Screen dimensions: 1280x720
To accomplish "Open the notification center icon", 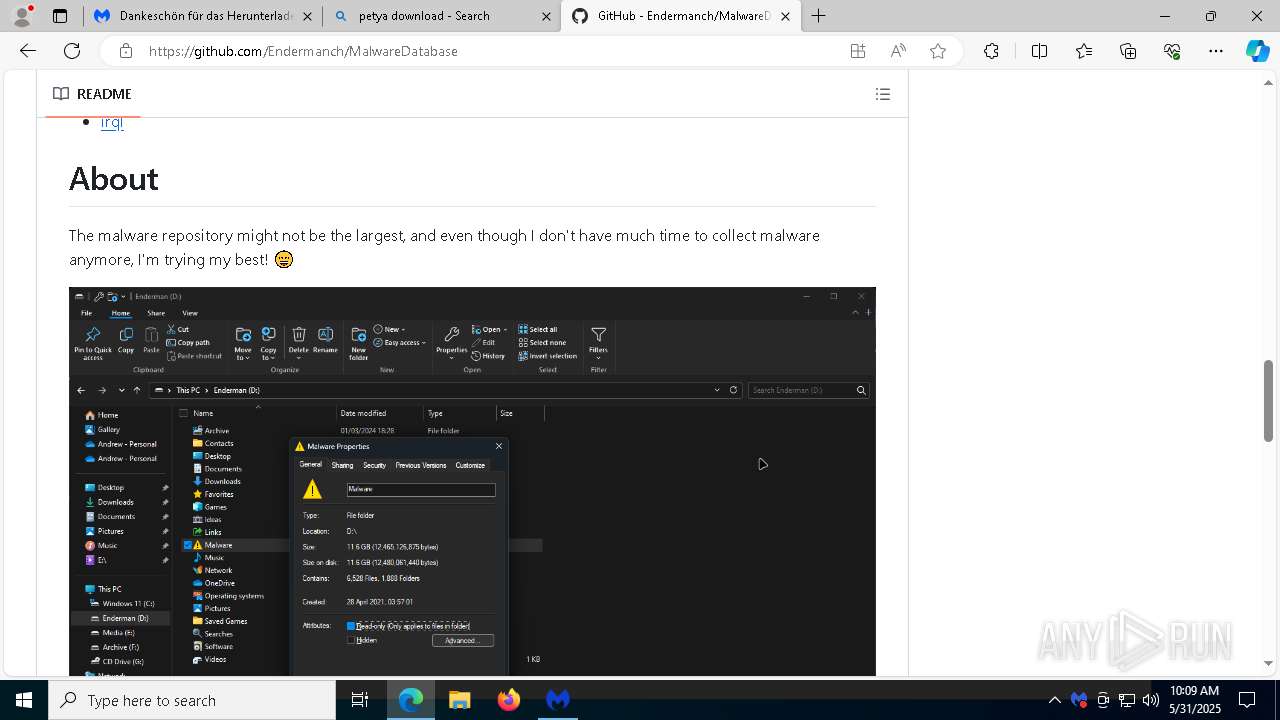I will pos(1247,700).
